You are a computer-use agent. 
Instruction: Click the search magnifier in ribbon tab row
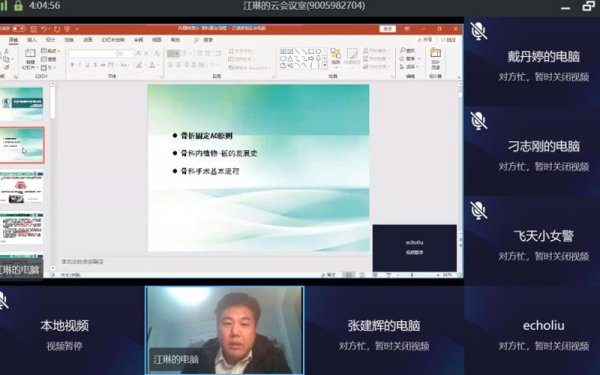(x=196, y=40)
